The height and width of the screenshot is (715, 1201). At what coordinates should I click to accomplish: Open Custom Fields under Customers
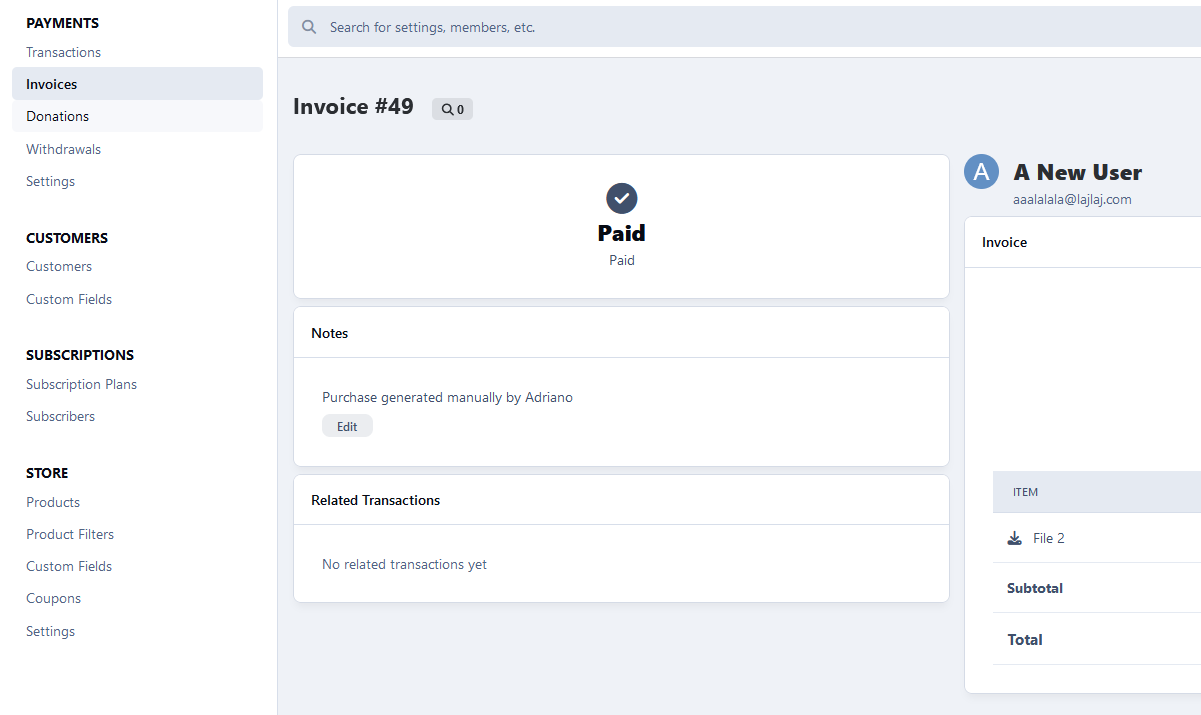coord(69,299)
